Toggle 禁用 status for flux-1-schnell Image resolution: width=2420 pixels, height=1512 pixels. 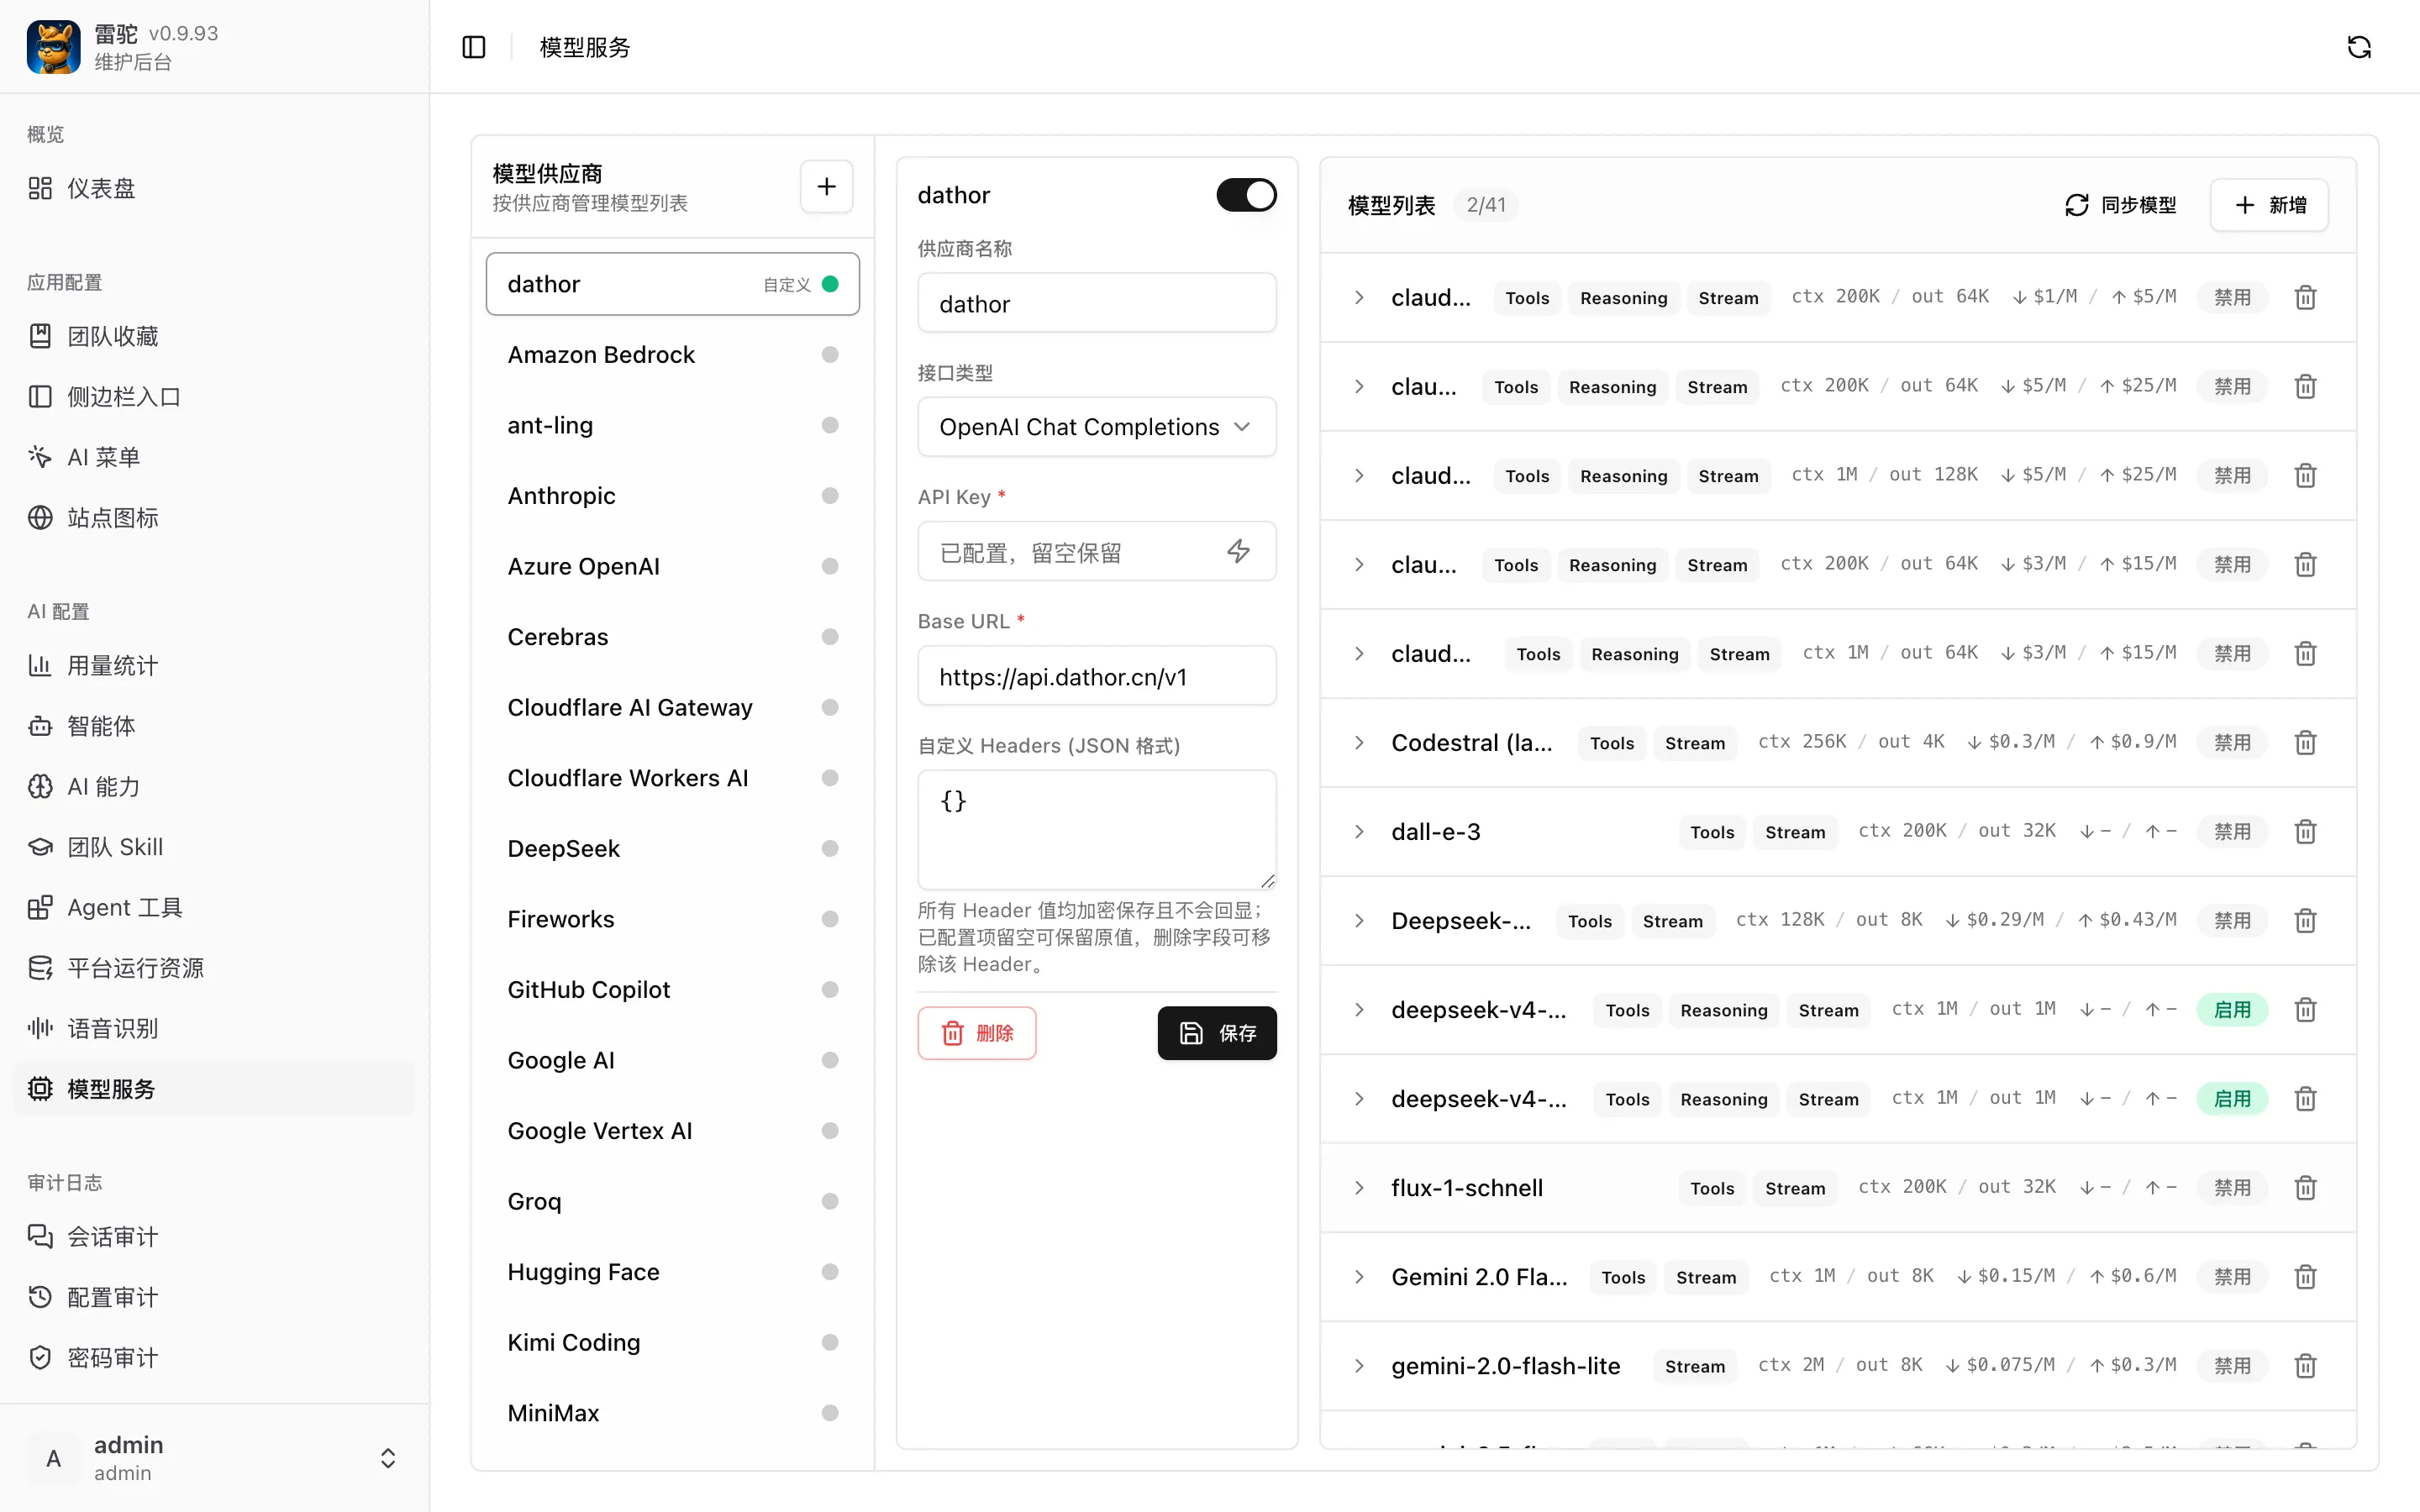click(2232, 1188)
